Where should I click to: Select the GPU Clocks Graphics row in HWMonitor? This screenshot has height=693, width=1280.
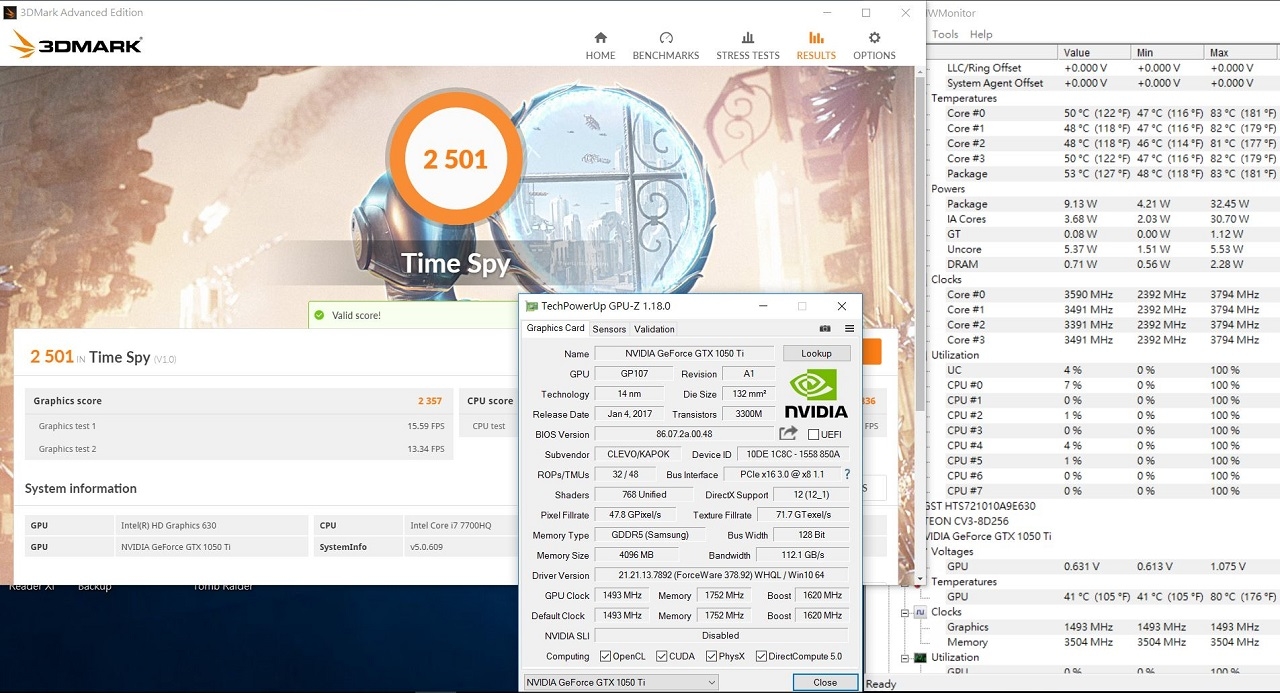[1102, 627]
